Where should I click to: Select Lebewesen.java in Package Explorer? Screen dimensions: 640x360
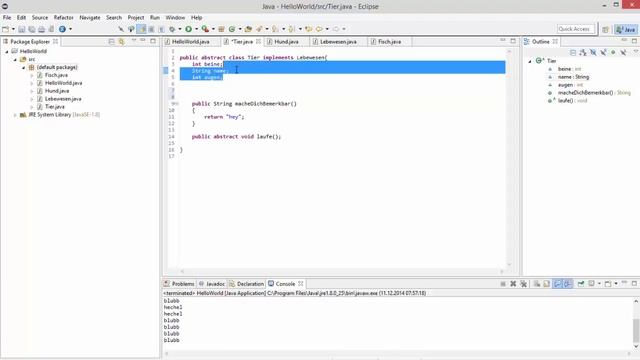pyautogui.click(x=63, y=99)
